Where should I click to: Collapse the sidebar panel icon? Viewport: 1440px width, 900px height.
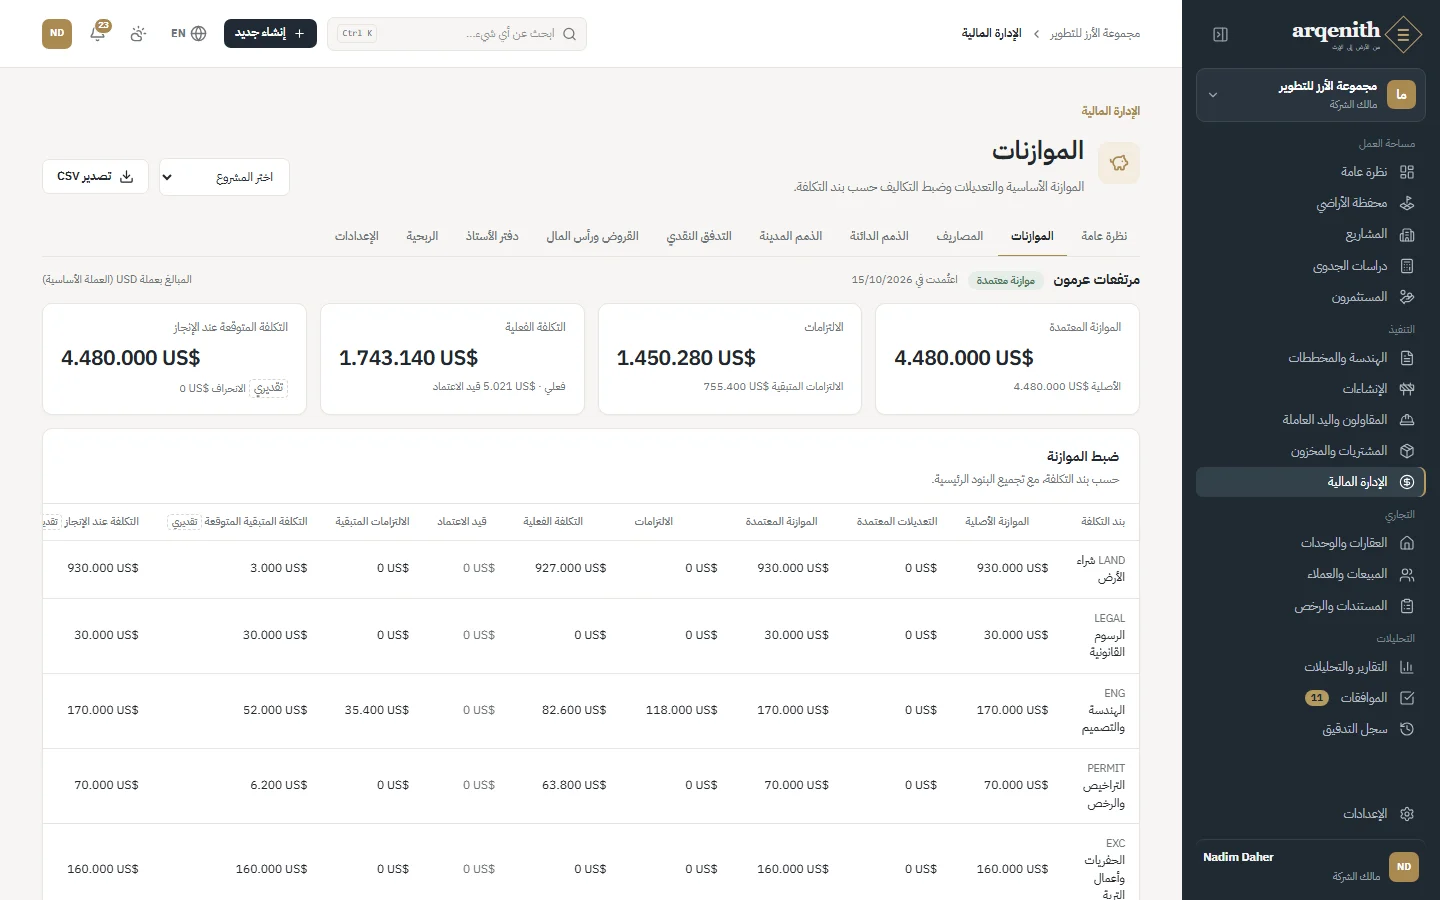(1220, 34)
